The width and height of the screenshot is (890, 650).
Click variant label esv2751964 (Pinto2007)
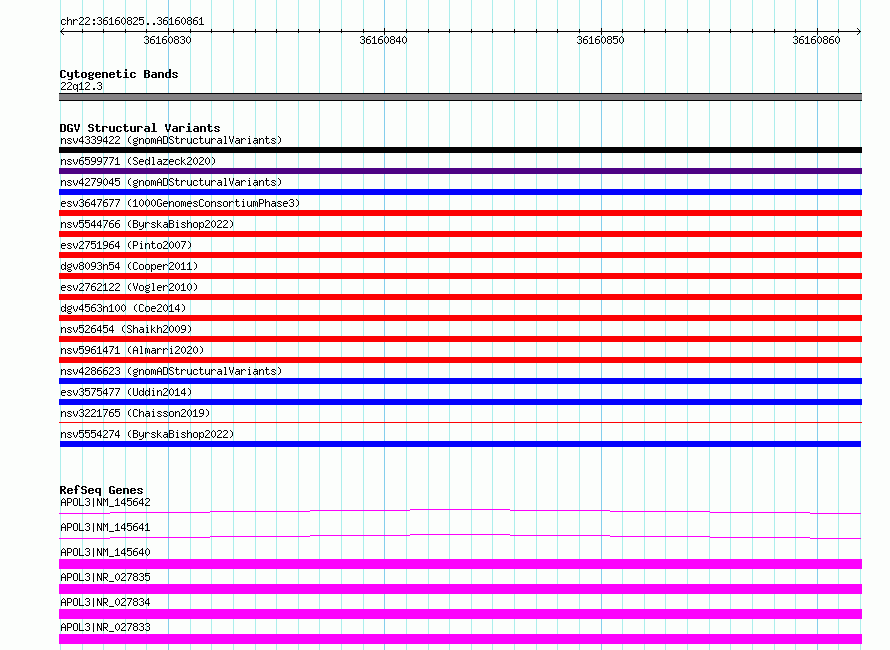point(126,245)
